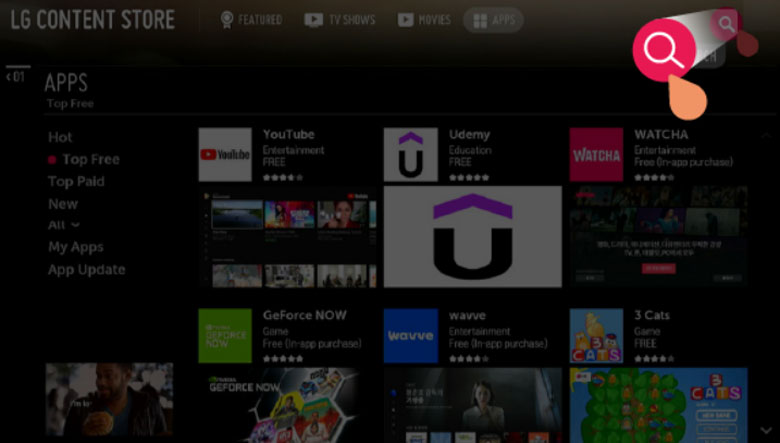Open the Top Paid list
780x443 pixels.
pos(76,181)
